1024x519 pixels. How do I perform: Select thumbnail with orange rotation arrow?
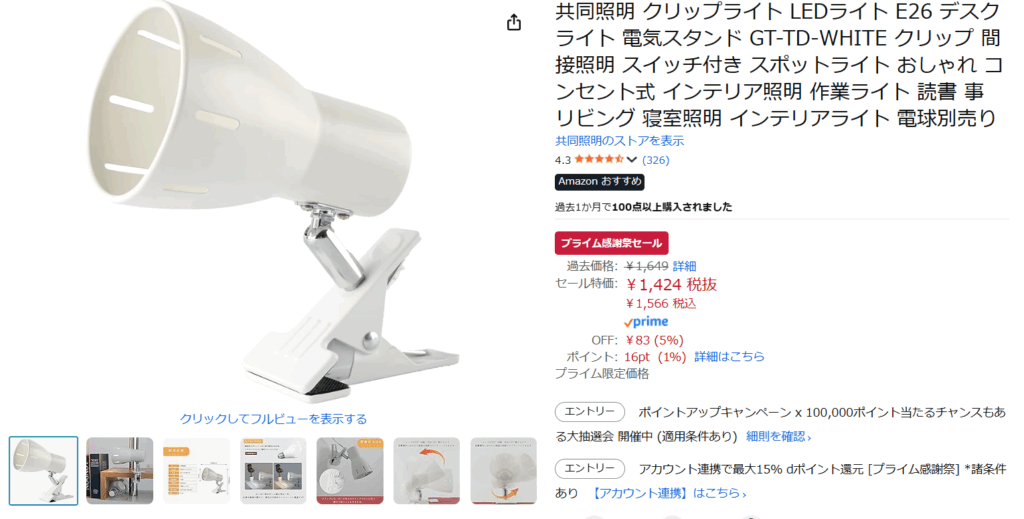pos(426,471)
